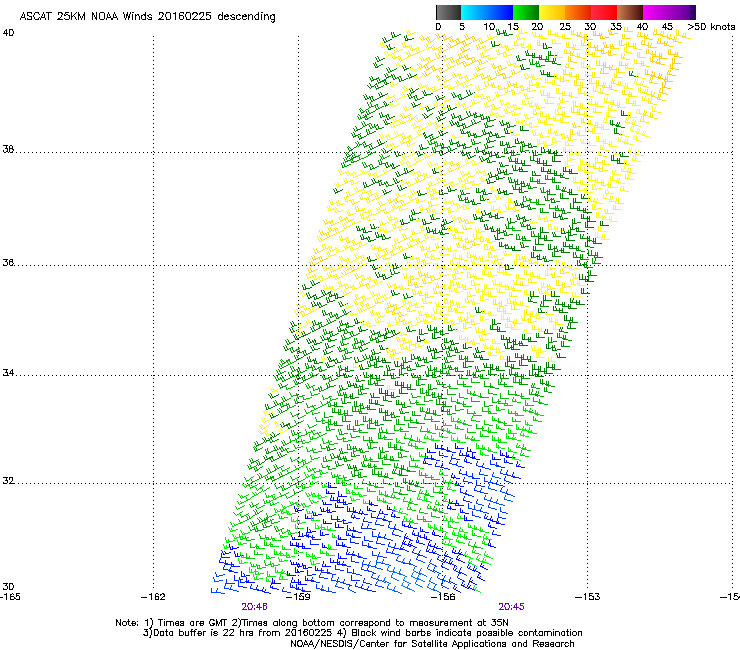Viewport: 740px width, 650px height.
Task: Click the latitude label 36
Action: 8,262
